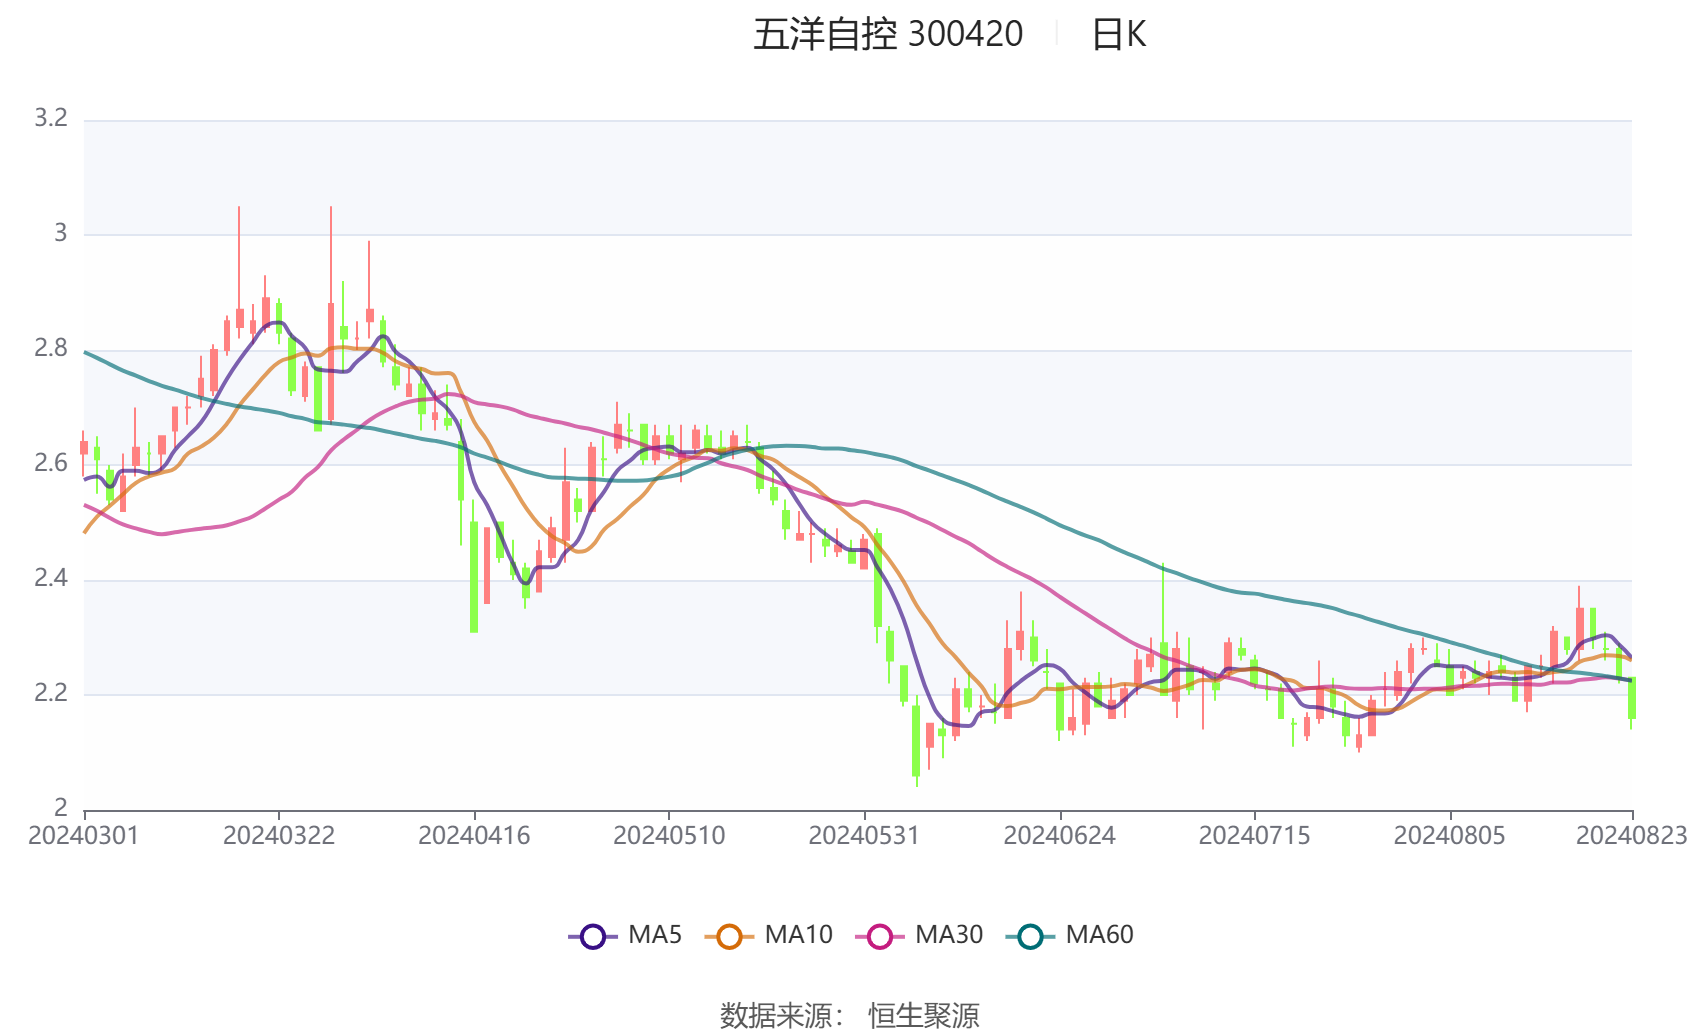This screenshot has height=1034, width=1700.
Task: Toggle the MA5 series via its text label
Action: tap(655, 935)
